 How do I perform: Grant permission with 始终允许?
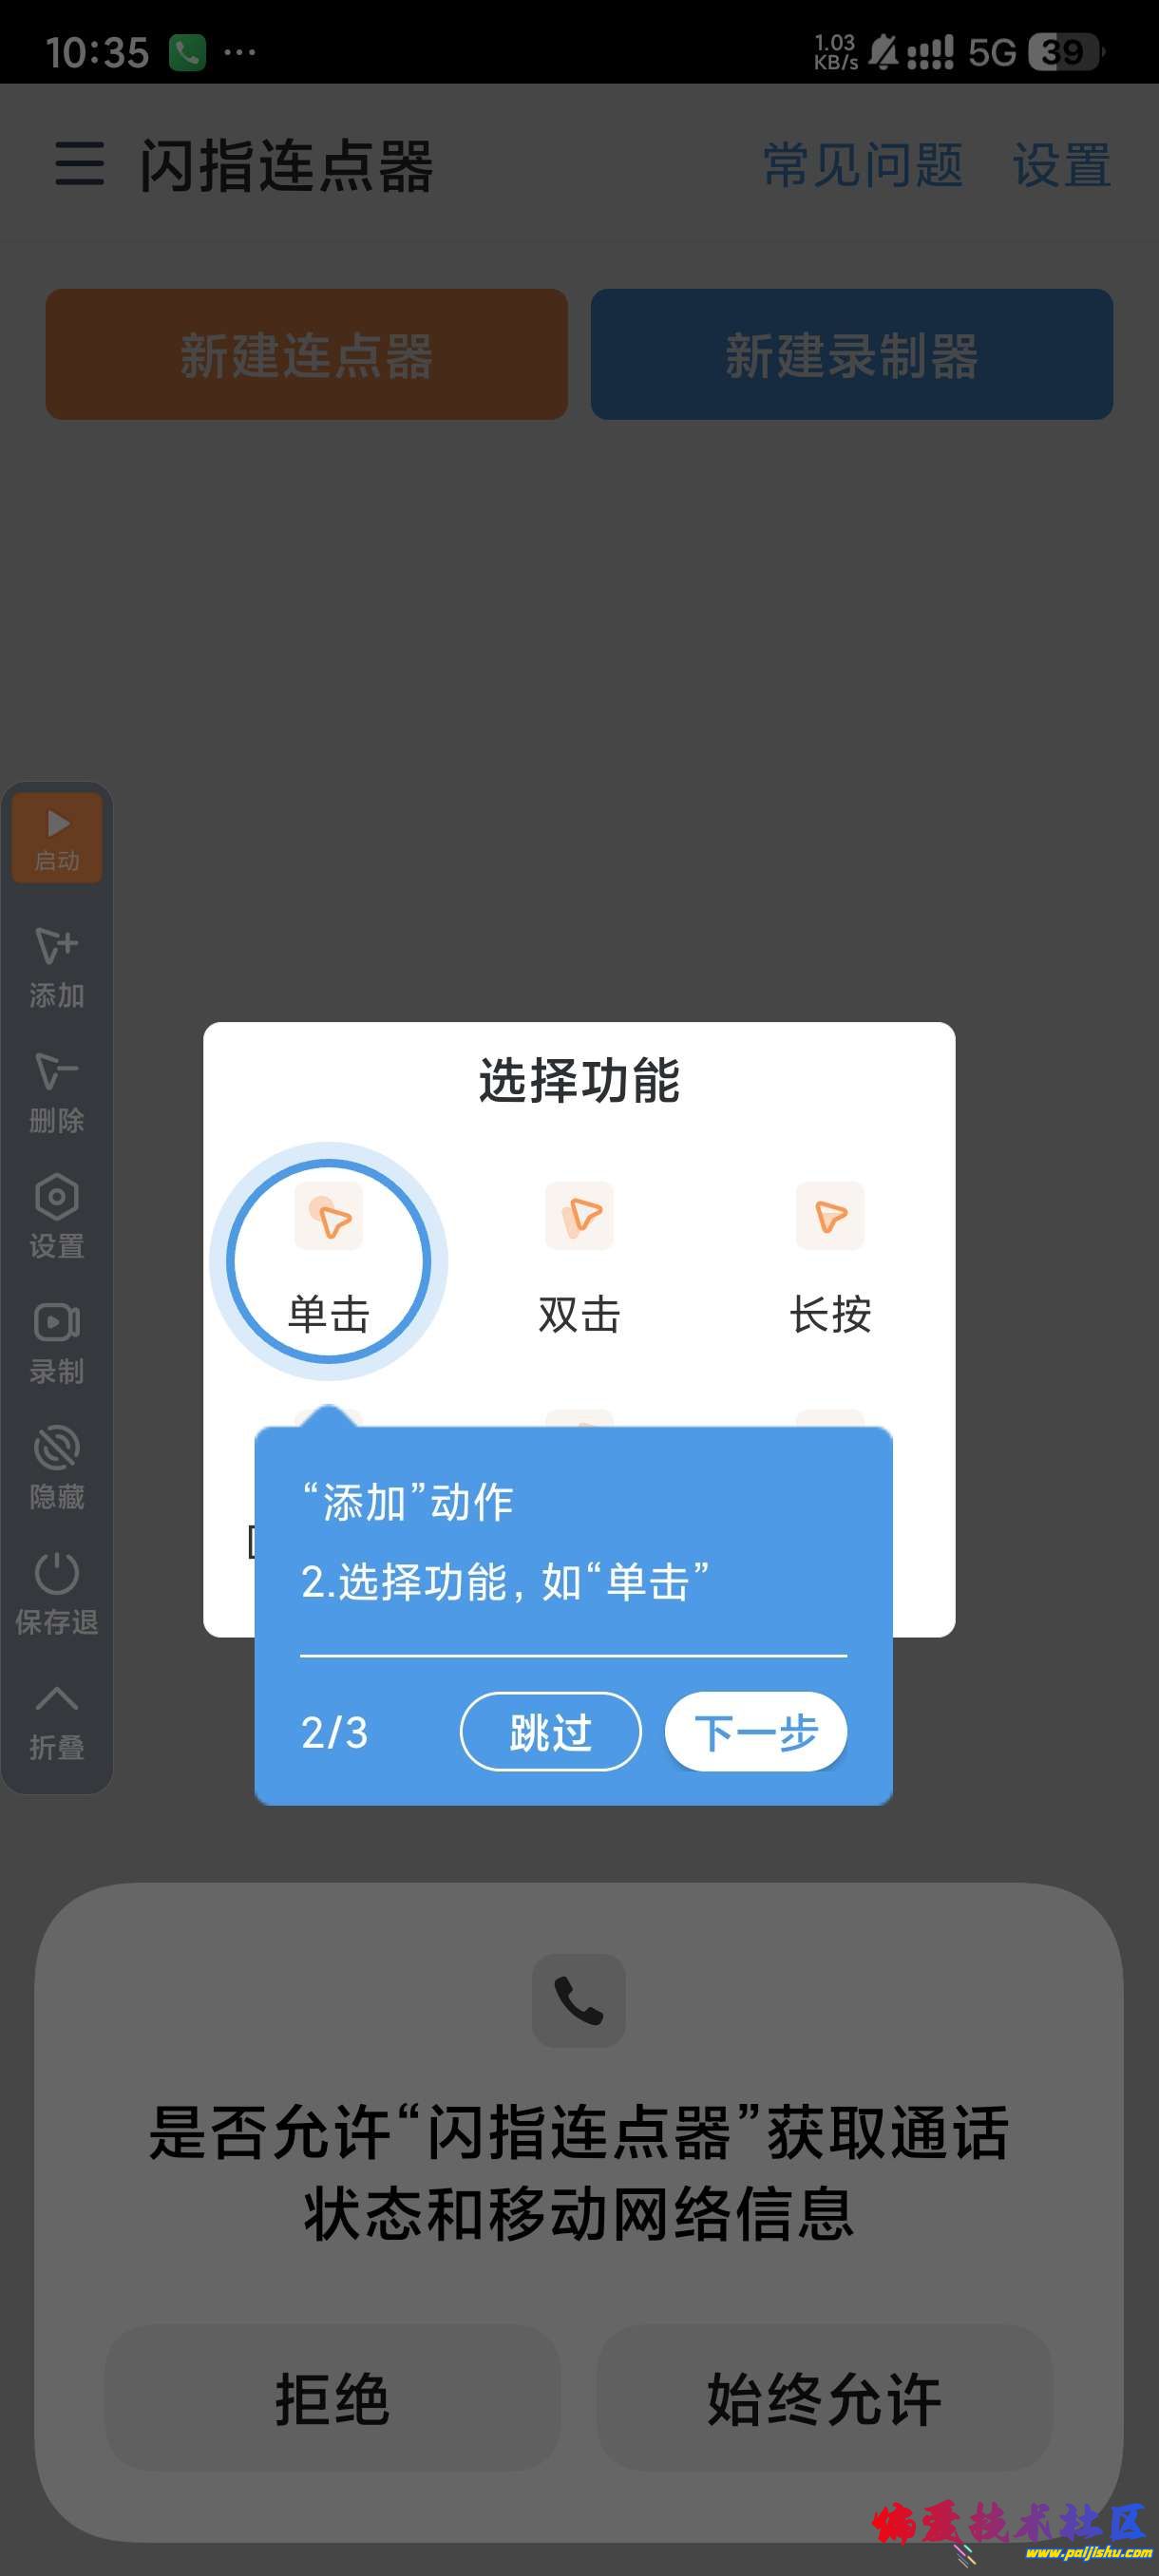tap(825, 2398)
